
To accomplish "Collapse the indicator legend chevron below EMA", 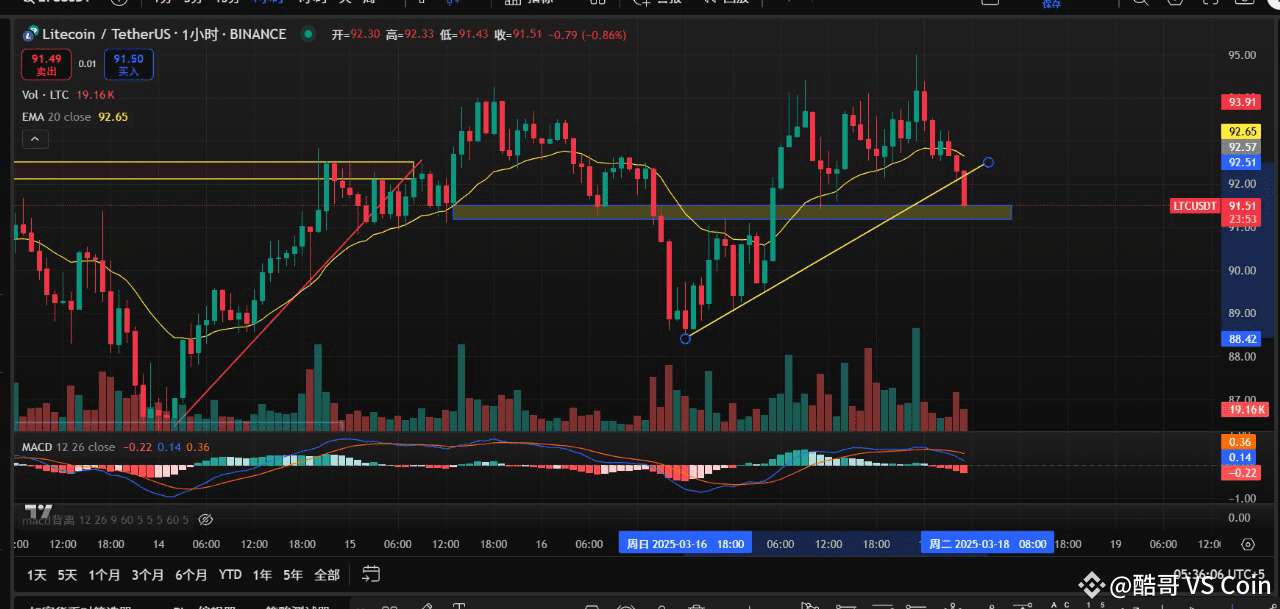I will click(34, 138).
